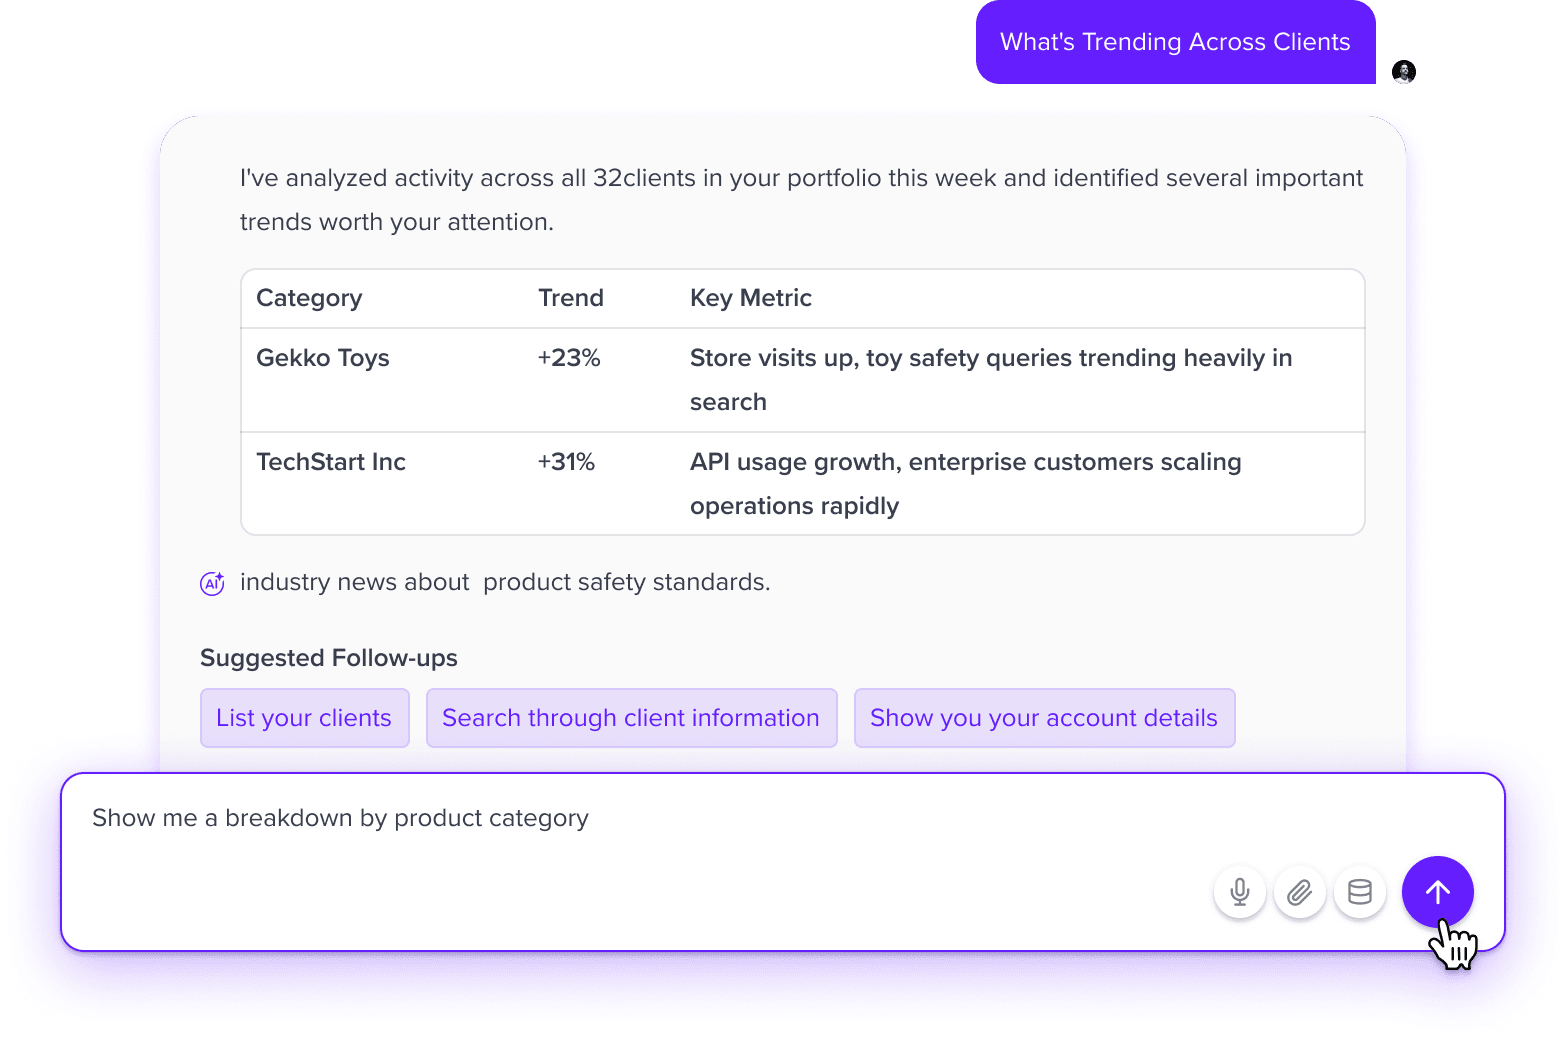Image resolution: width=1566 pixels, height=1047 pixels.
Task: Click the Category column header
Action: coord(309,297)
